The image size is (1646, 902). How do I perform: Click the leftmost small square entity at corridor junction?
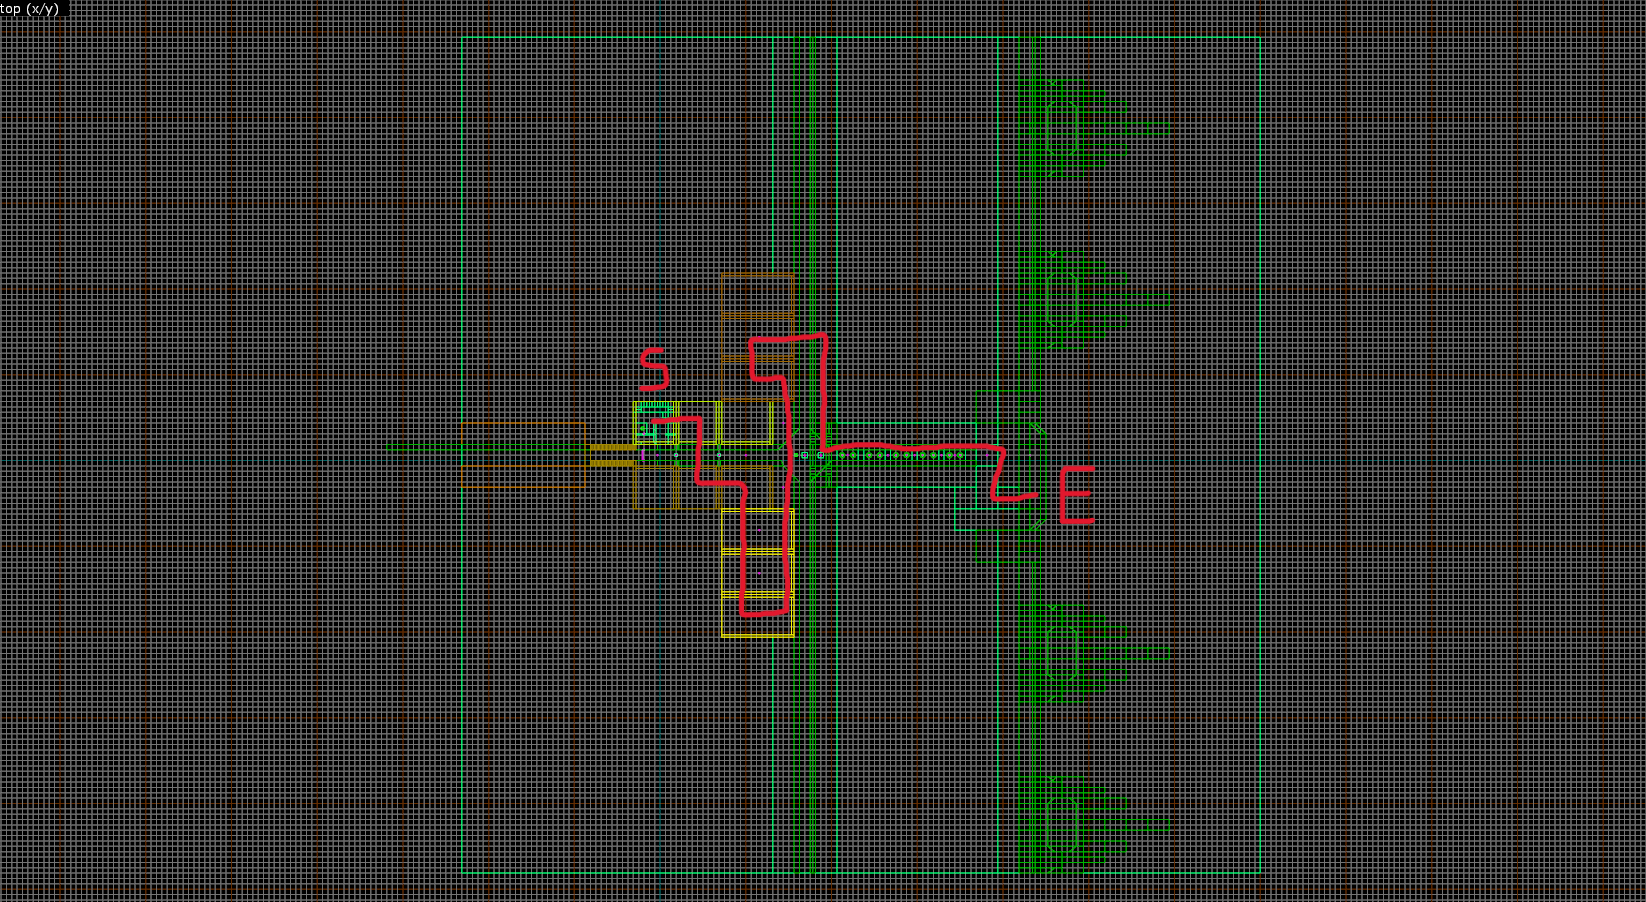tap(804, 455)
